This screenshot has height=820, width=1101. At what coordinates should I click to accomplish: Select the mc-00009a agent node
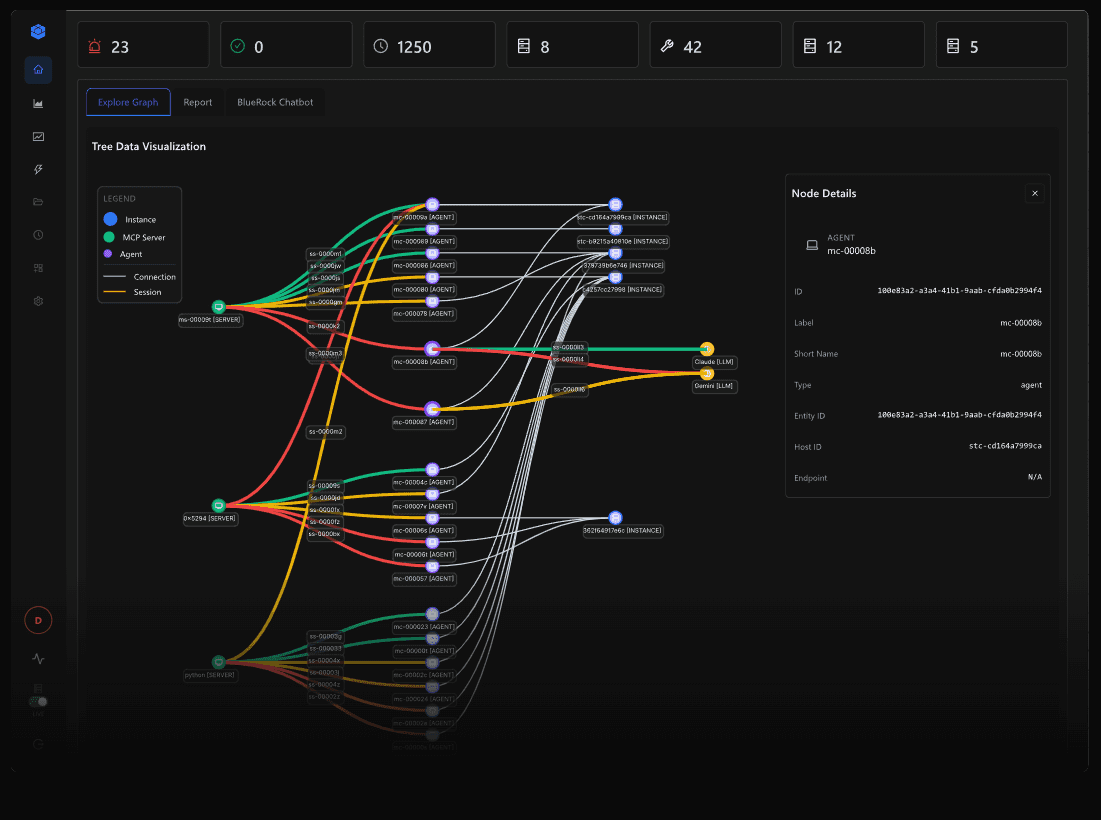(433, 205)
